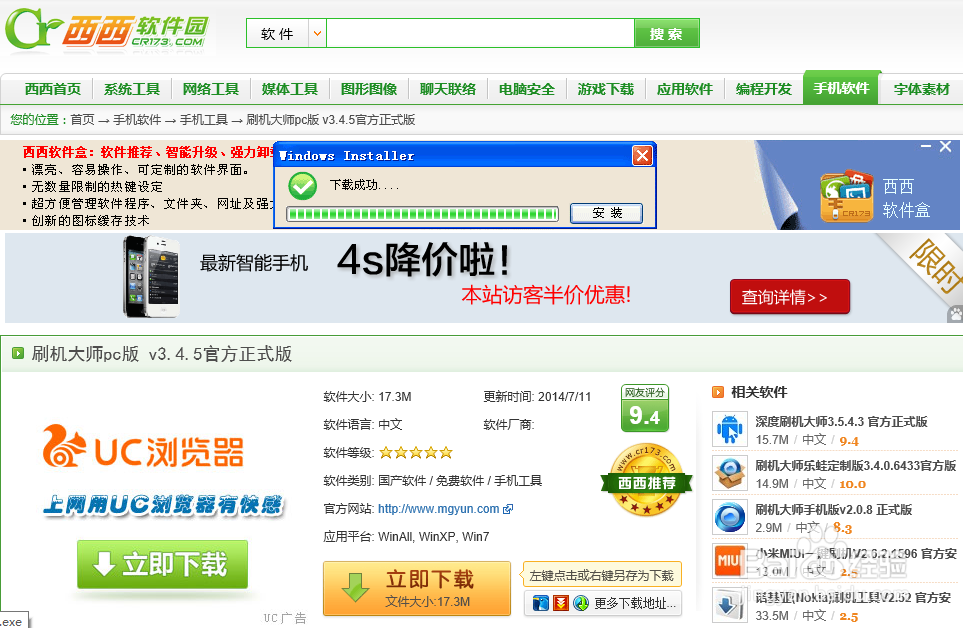The width and height of the screenshot is (963, 628).
Task: Click the paw icon on ad corner
Action: [x=955, y=315]
